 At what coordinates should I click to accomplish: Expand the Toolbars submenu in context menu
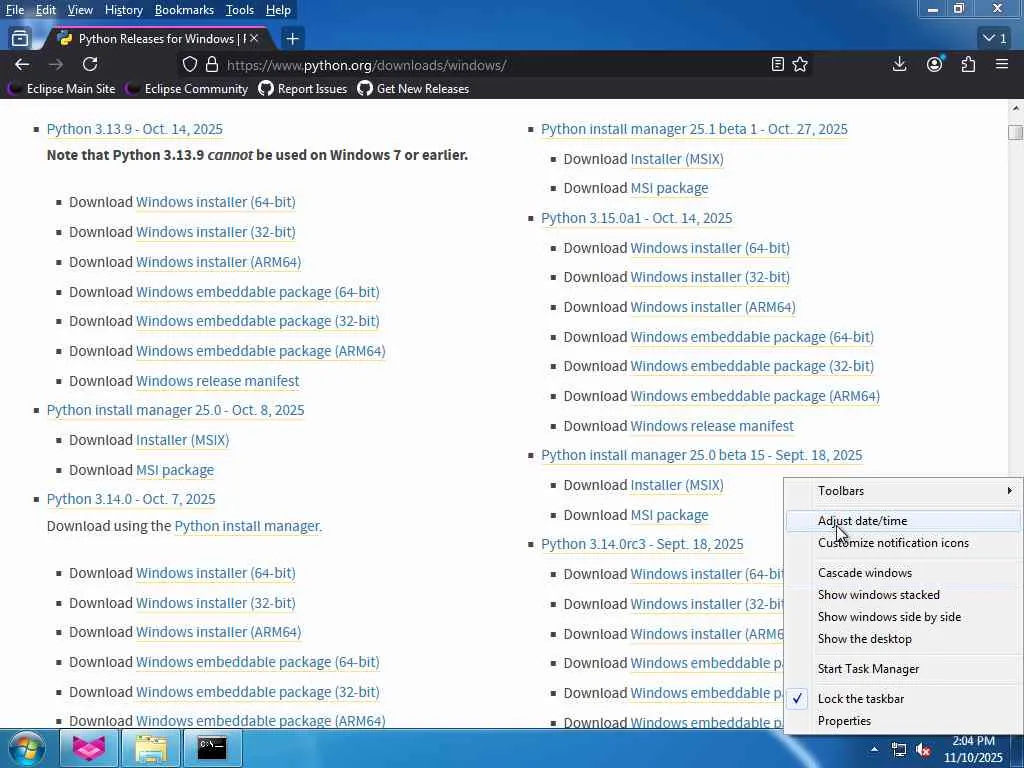pyautogui.click(x=903, y=490)
